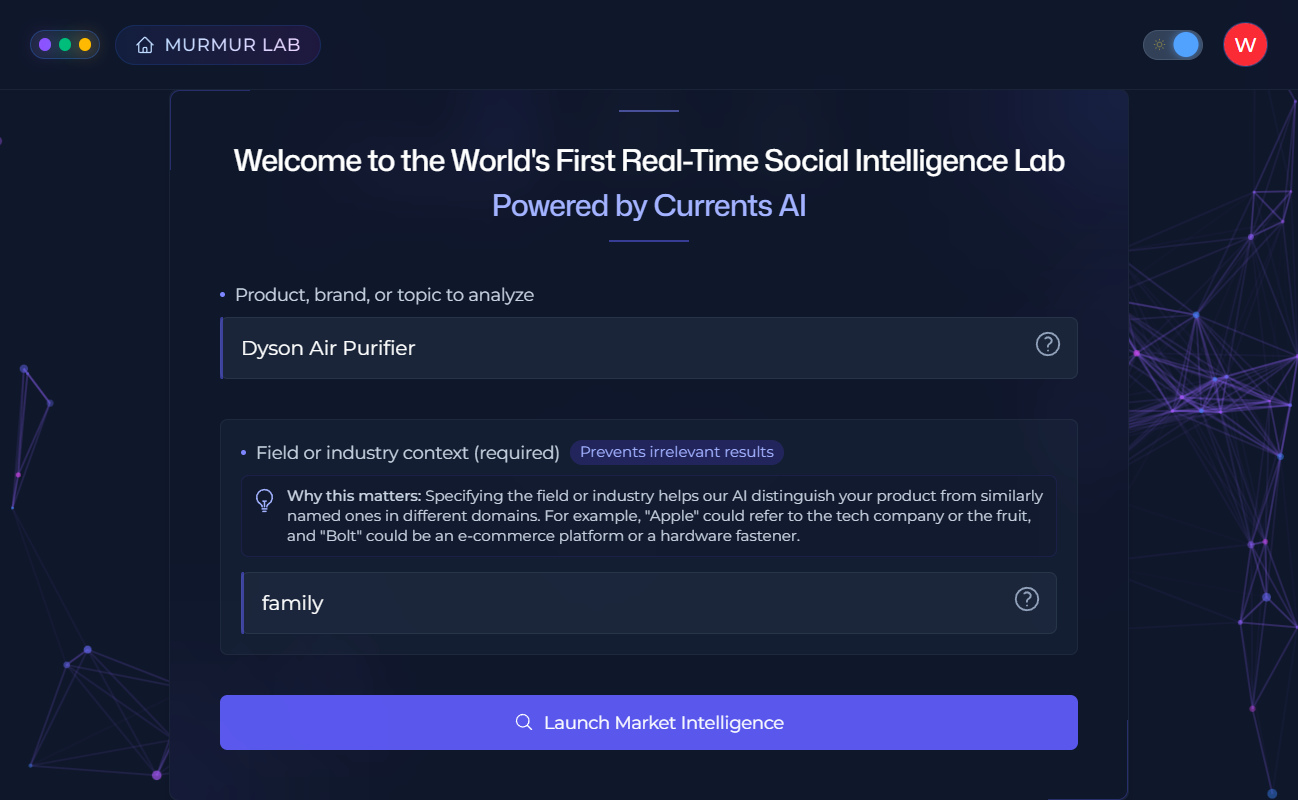The width and height of the screenshot is (1298, 800).
Task: Click the Powered by Currents AI heading
Action: coord(649,206)
